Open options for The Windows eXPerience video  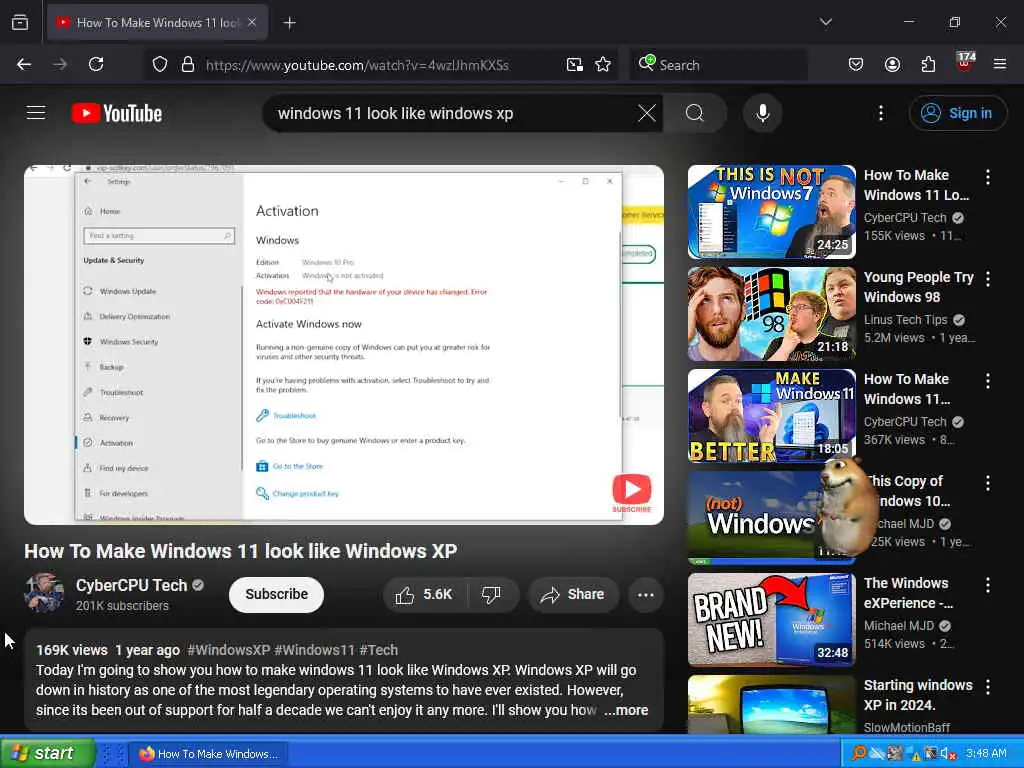tap(988, 584)
